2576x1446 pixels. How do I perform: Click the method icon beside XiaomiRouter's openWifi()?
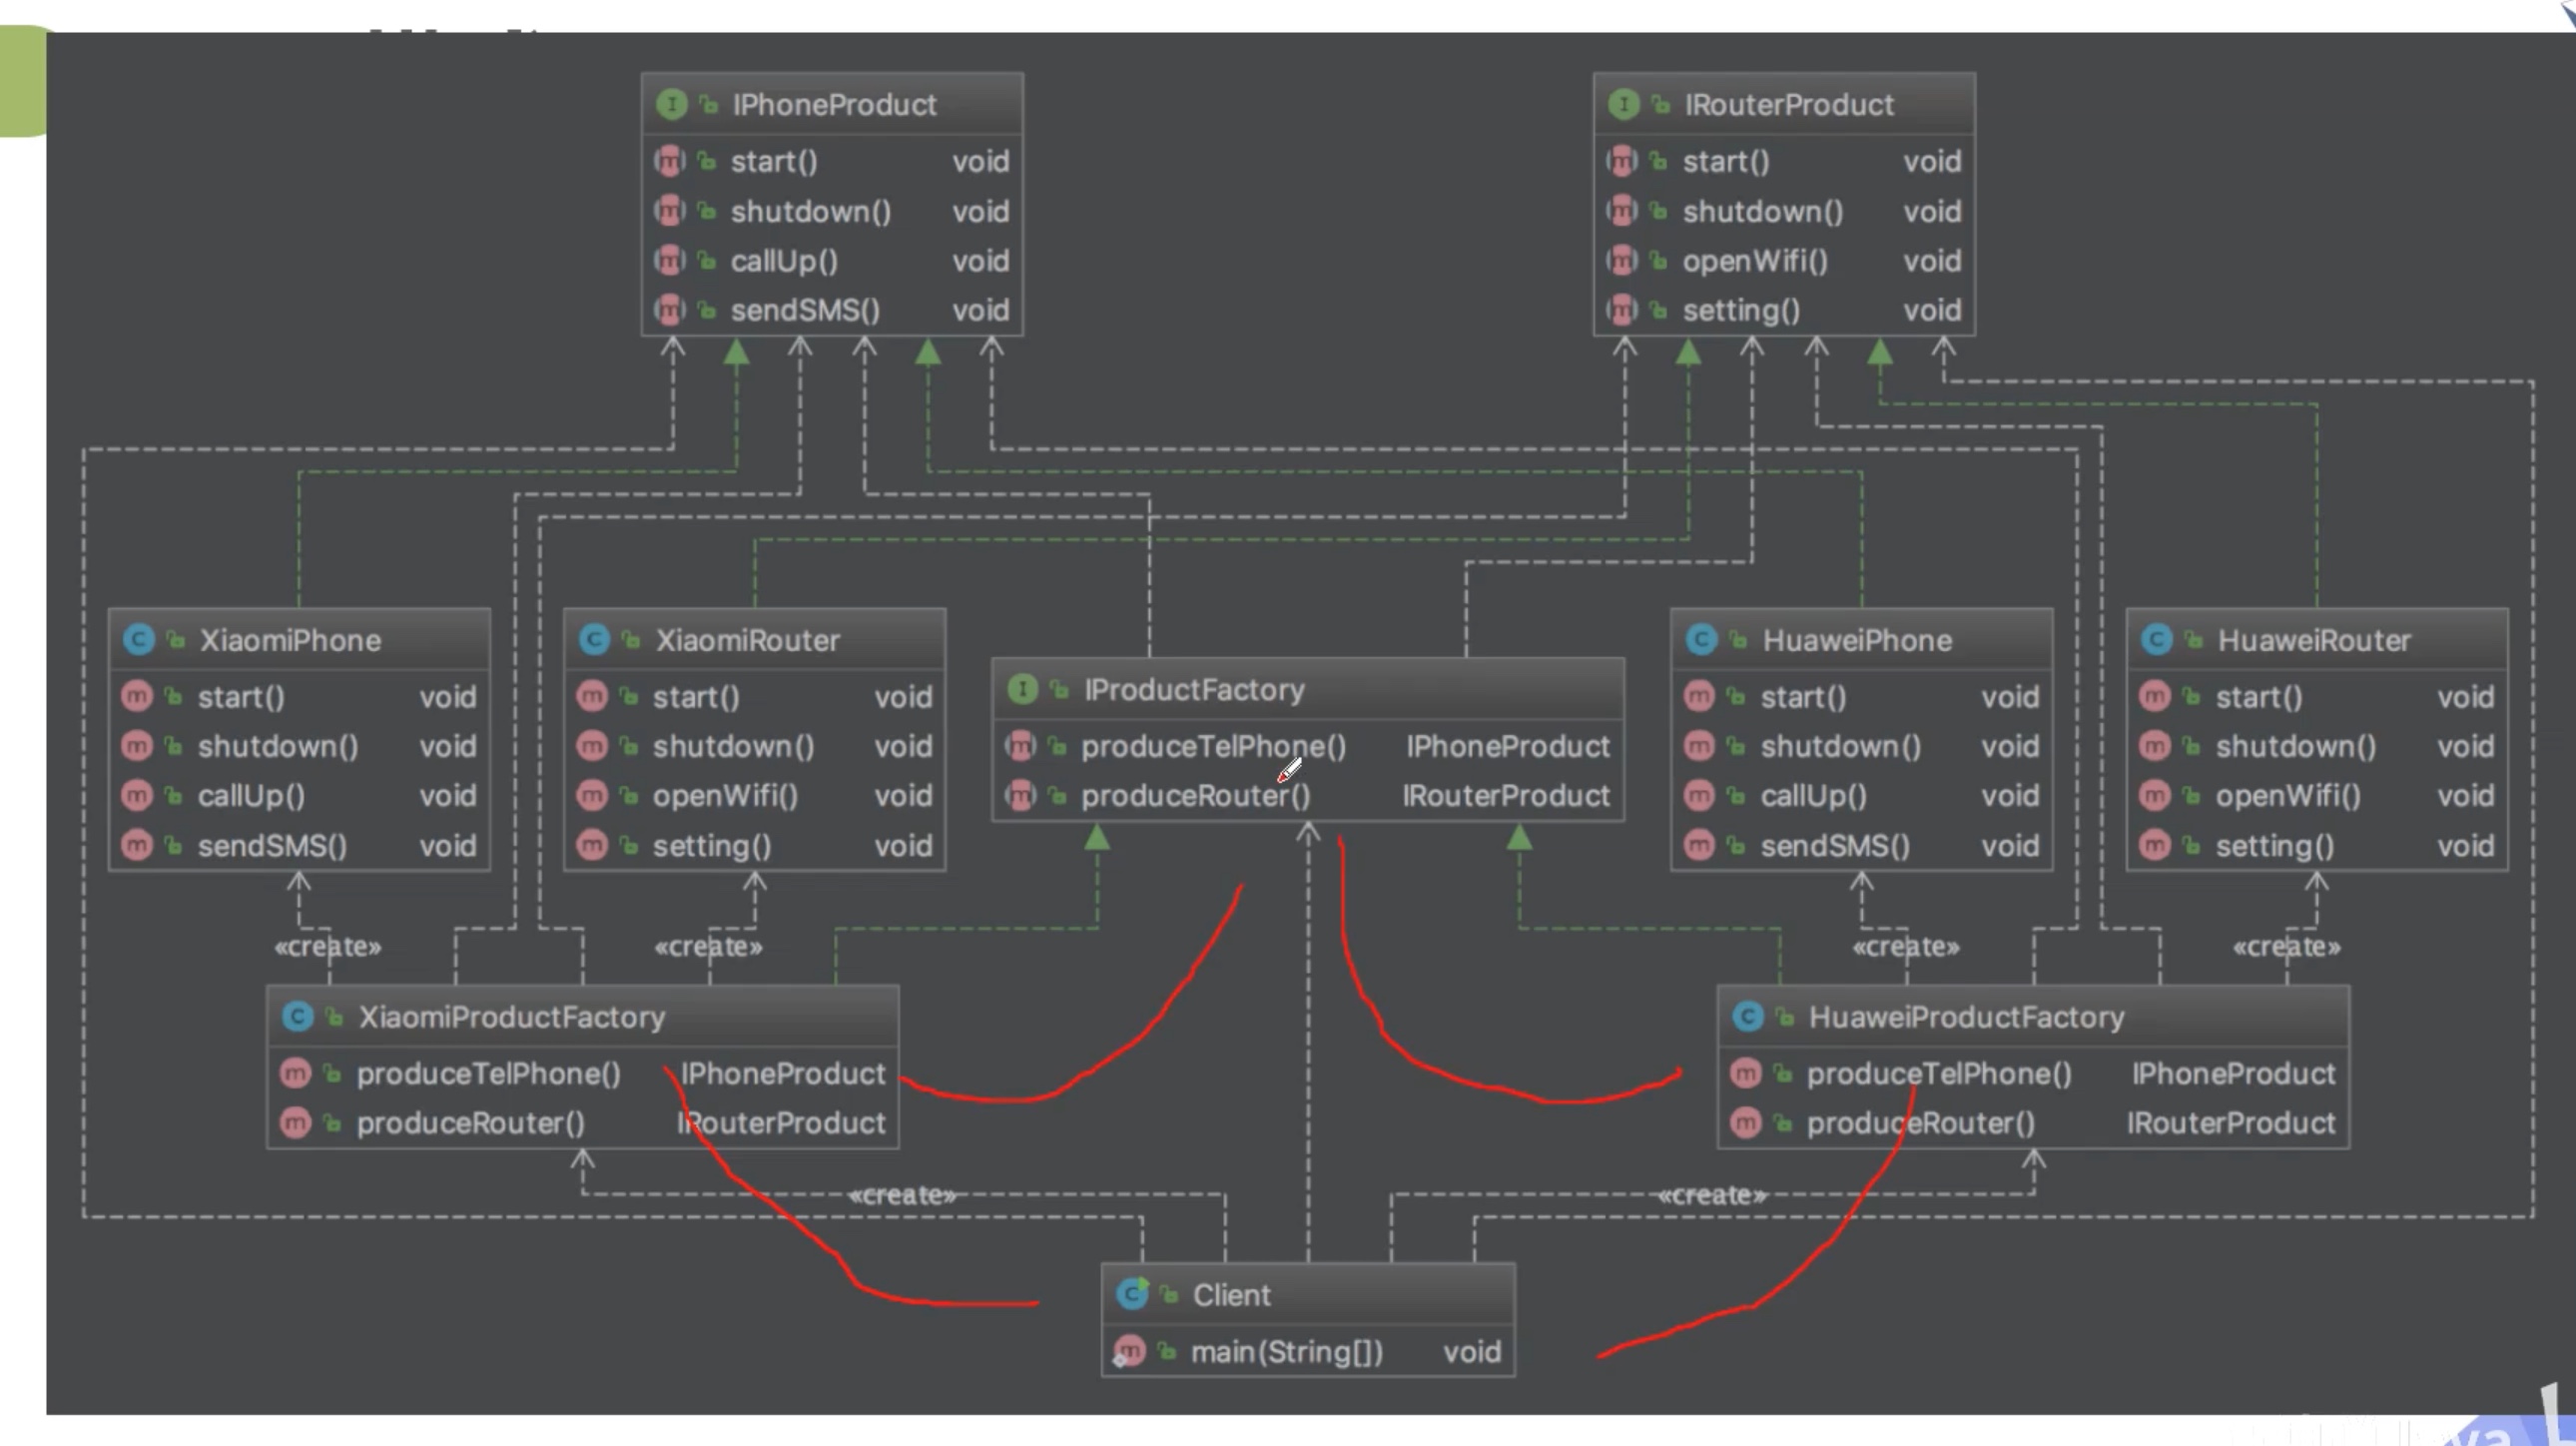tap(592, 796)
